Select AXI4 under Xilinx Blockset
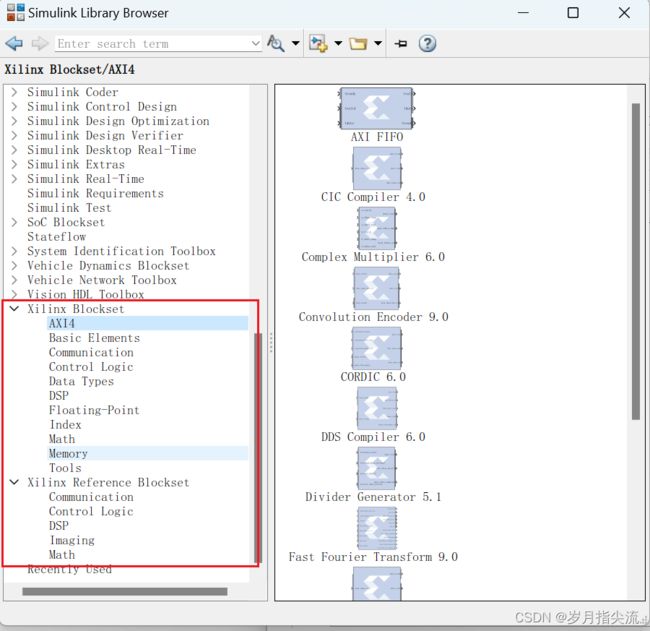Image resolution: width=650 pixels, height=631 pixels. [x=62, y=323]
